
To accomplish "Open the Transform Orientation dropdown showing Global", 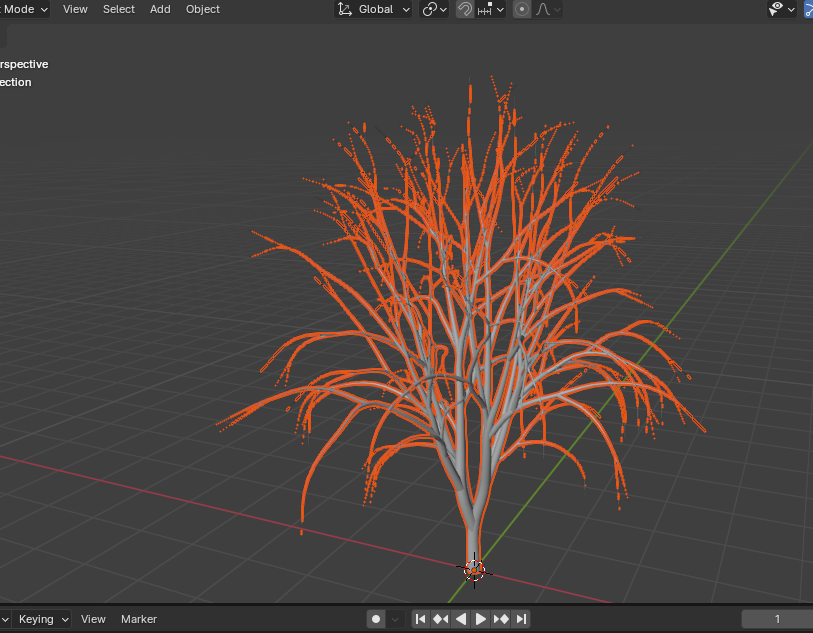I will click(373, 9).
